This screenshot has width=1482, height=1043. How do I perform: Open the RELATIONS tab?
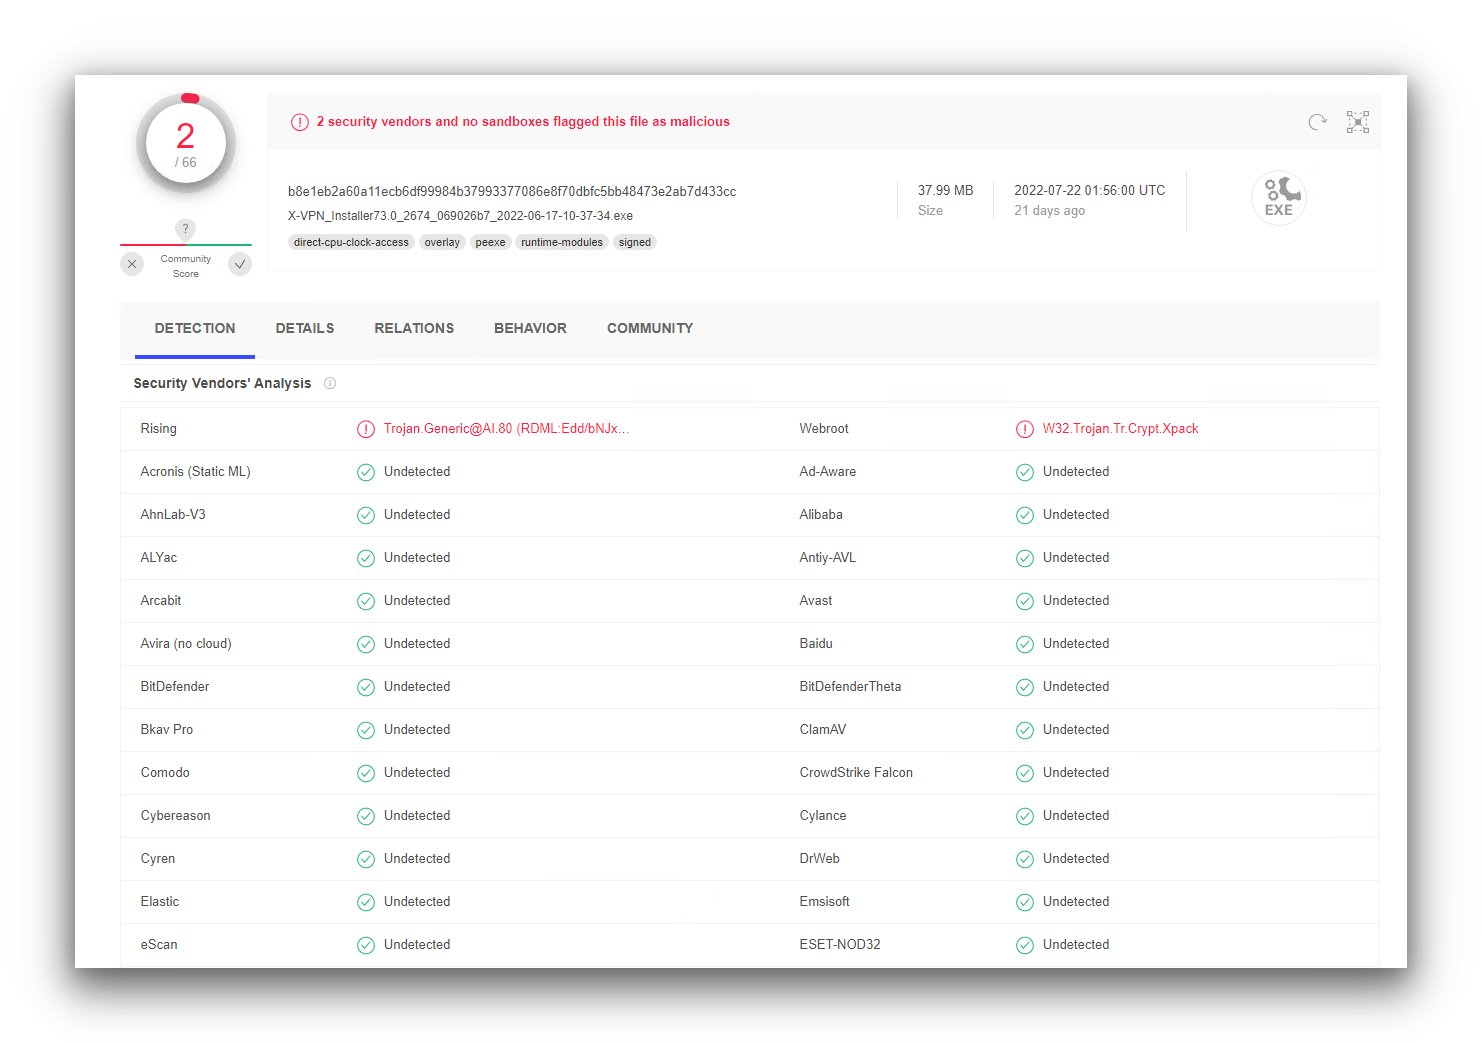coord(414,328)
